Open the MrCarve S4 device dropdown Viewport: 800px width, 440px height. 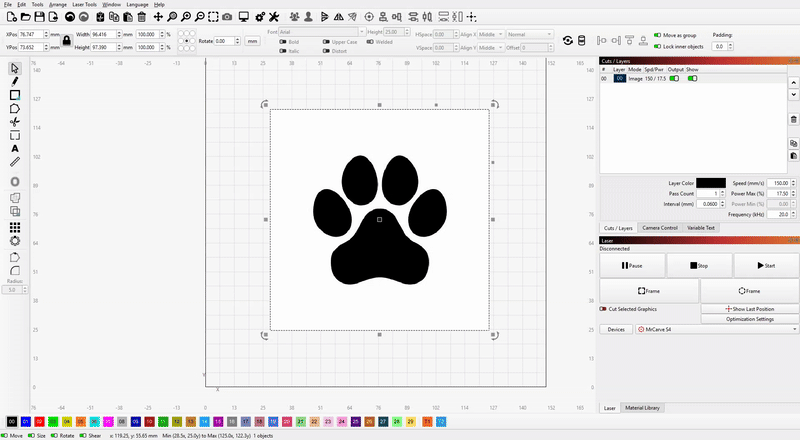[717, 329]
